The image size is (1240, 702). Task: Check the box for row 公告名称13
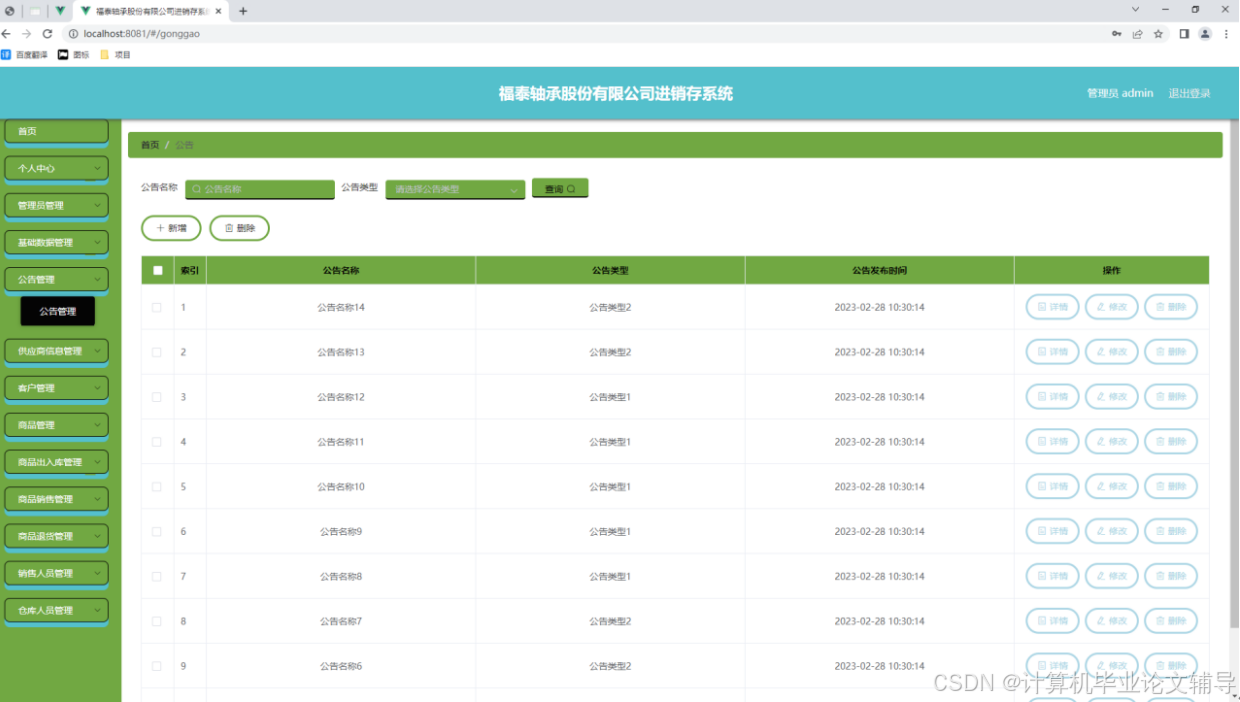tap(157, 352)
